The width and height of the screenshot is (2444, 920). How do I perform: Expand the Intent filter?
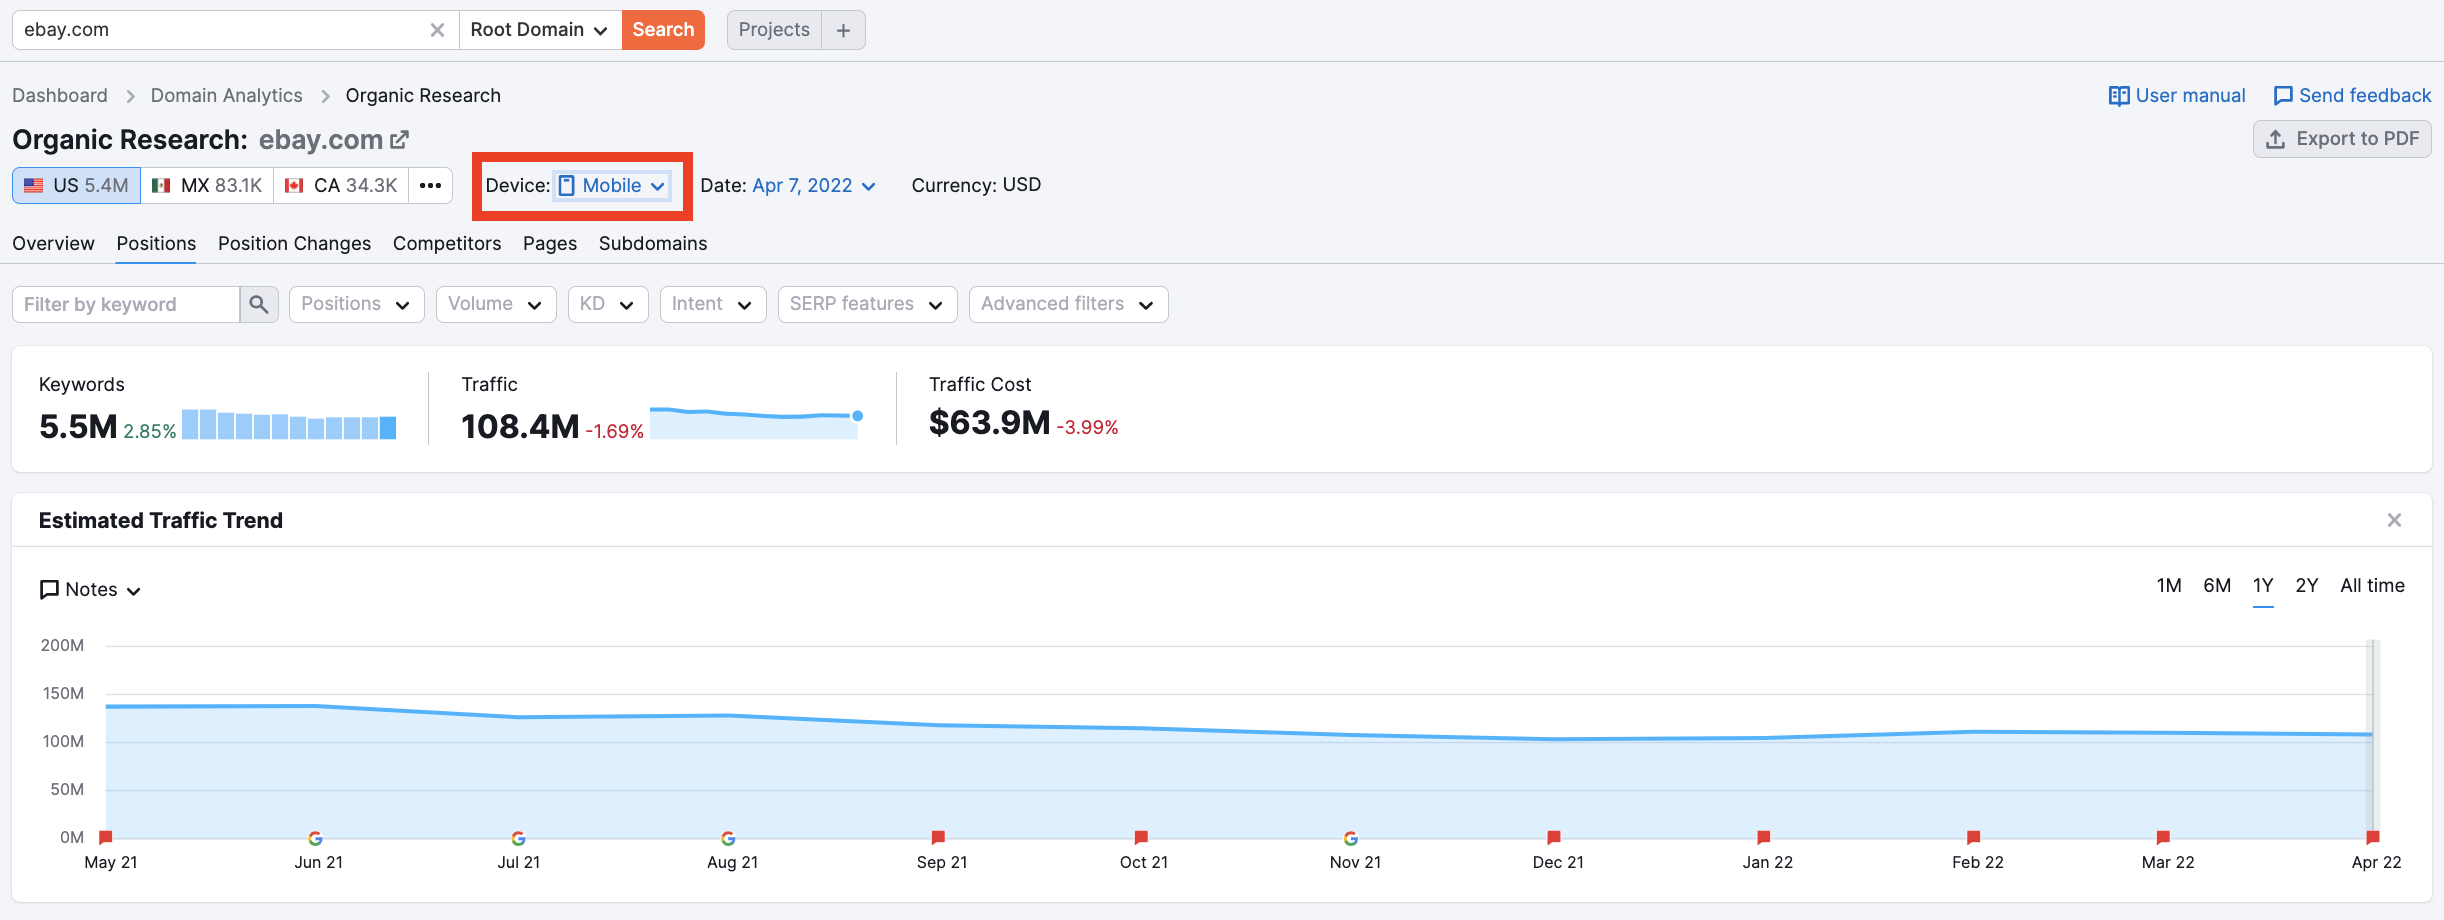tap(713, 304)
